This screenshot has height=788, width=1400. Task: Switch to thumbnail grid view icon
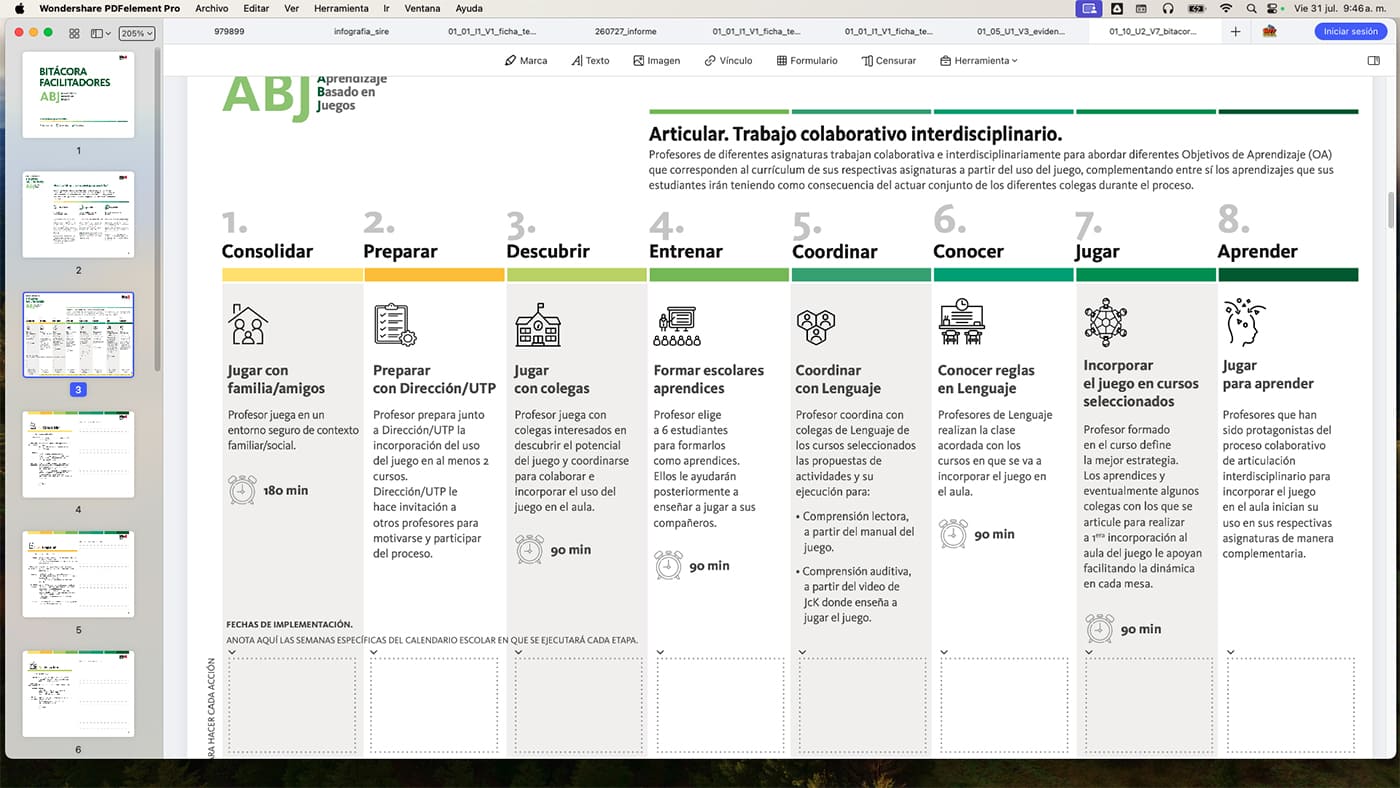(x=74, y=33)
